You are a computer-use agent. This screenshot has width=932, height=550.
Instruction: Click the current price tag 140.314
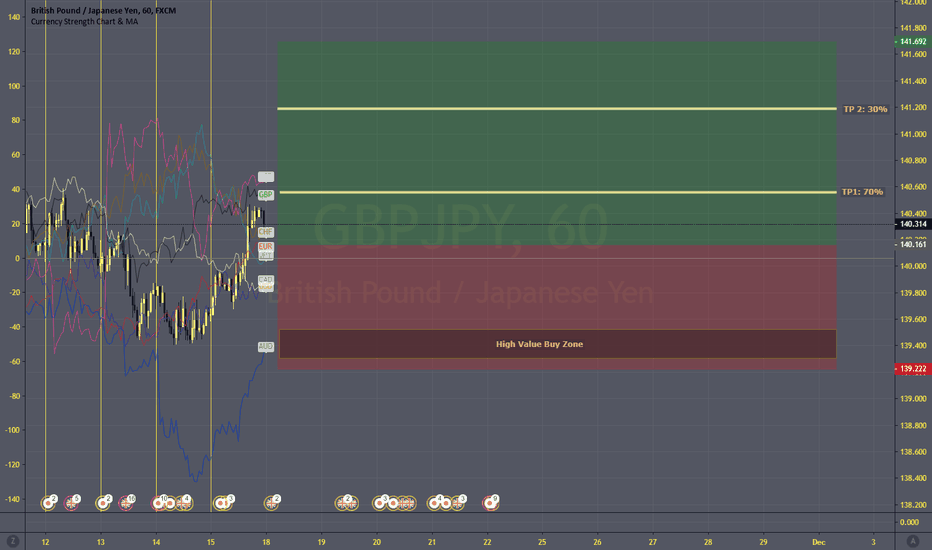point(914,225)
